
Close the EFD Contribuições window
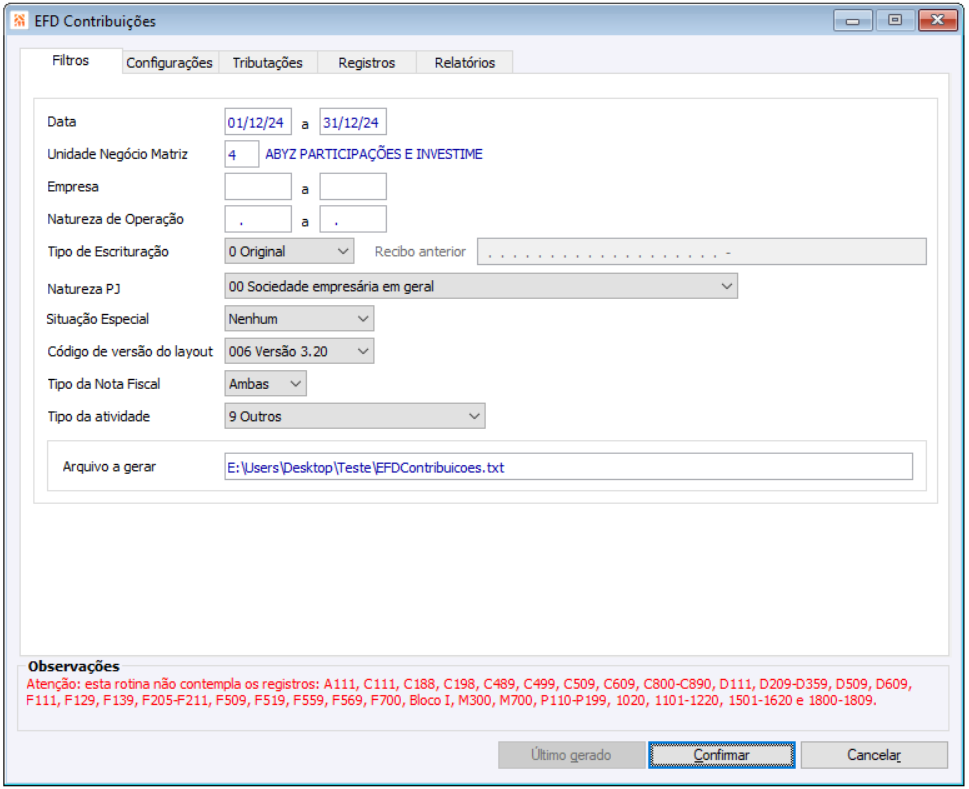pos(937,20)
